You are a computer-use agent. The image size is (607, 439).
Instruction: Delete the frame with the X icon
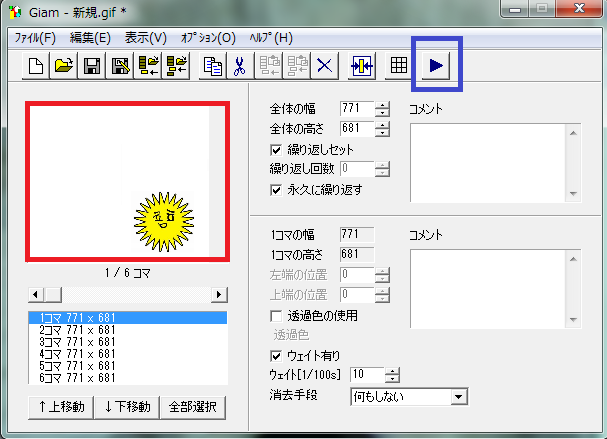point(324,65)
